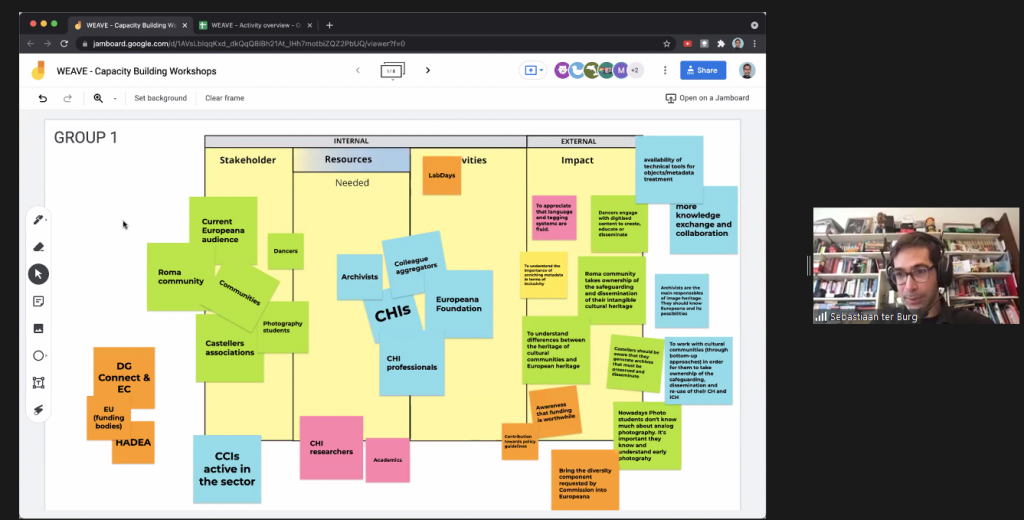This screenshot has height=520, width=1024.
Task: Open the Google account avatar in Jamboard
Action: (747, 71)
